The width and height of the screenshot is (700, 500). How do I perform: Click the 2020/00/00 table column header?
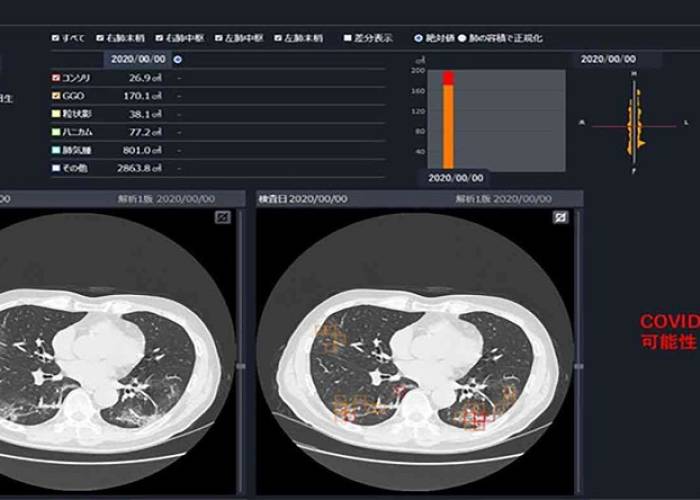click(x=138, y=59)
